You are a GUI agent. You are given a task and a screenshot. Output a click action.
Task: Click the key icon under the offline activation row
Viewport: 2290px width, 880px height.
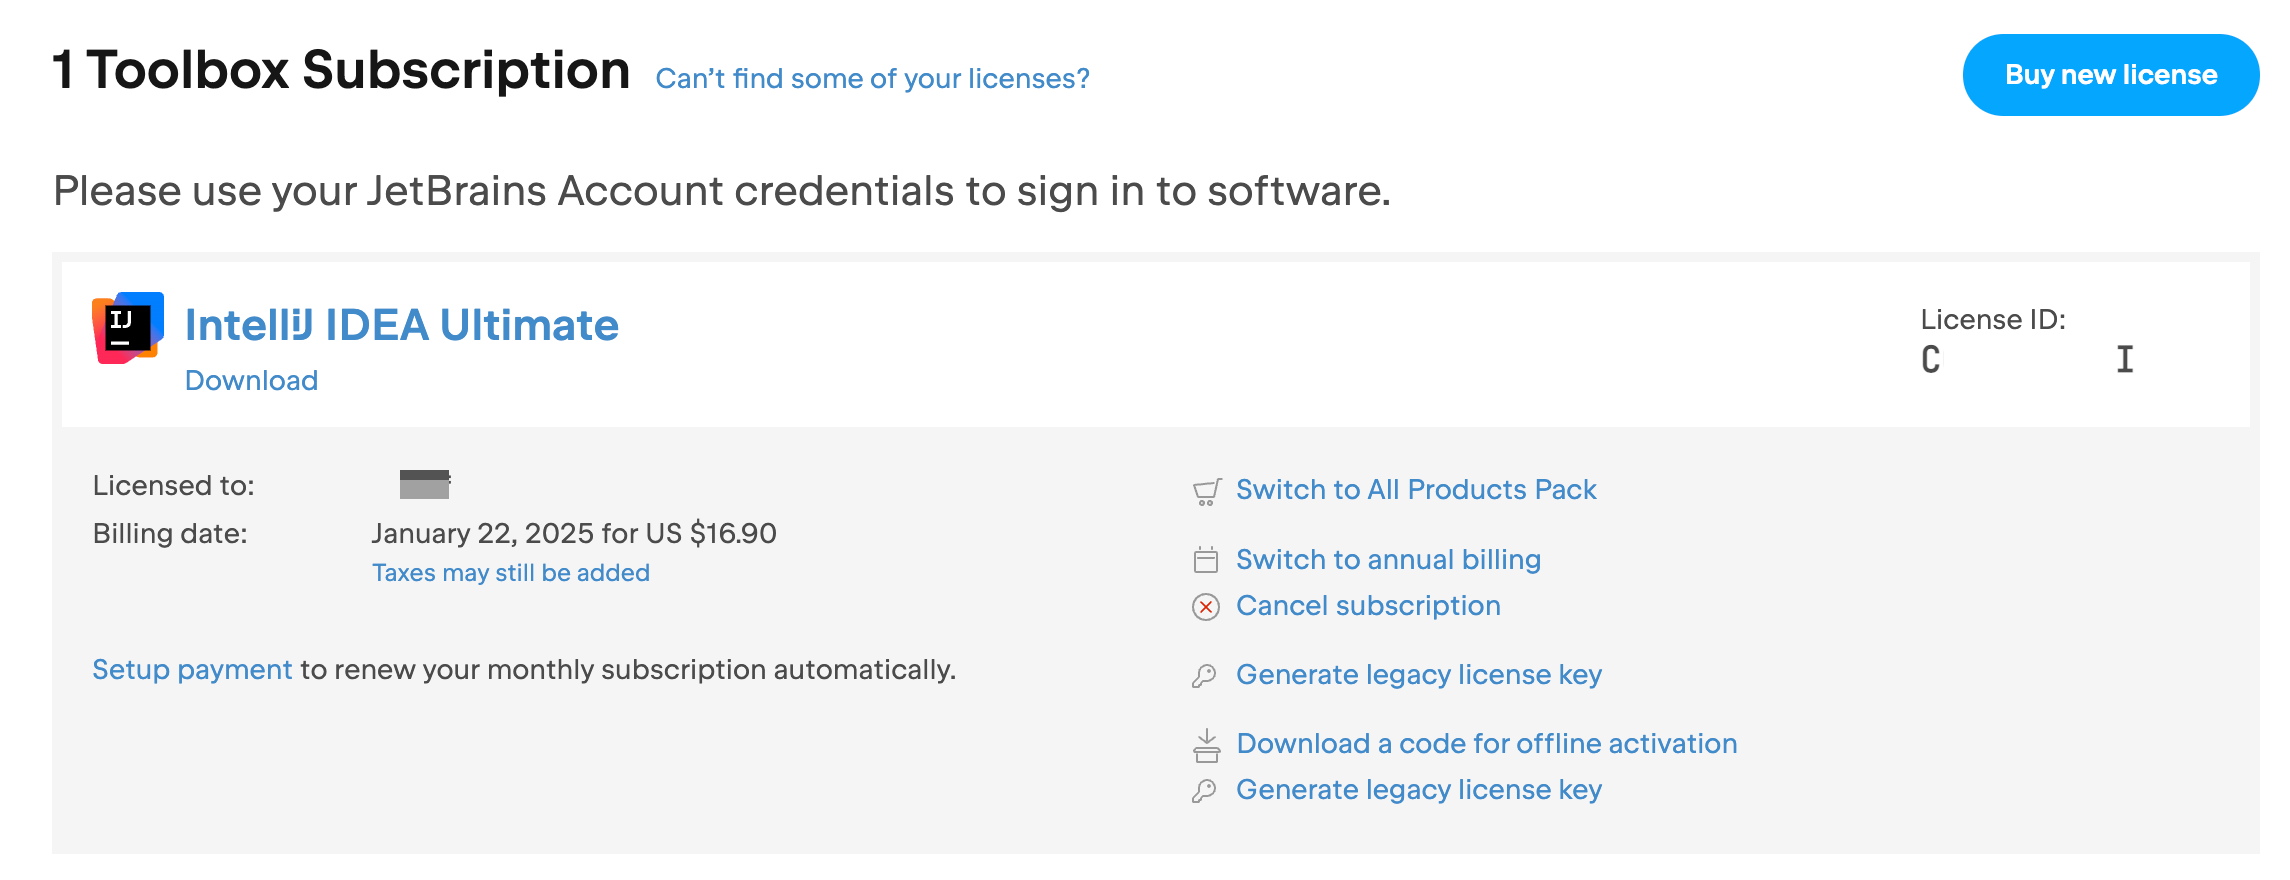(x=1205, y=791)
